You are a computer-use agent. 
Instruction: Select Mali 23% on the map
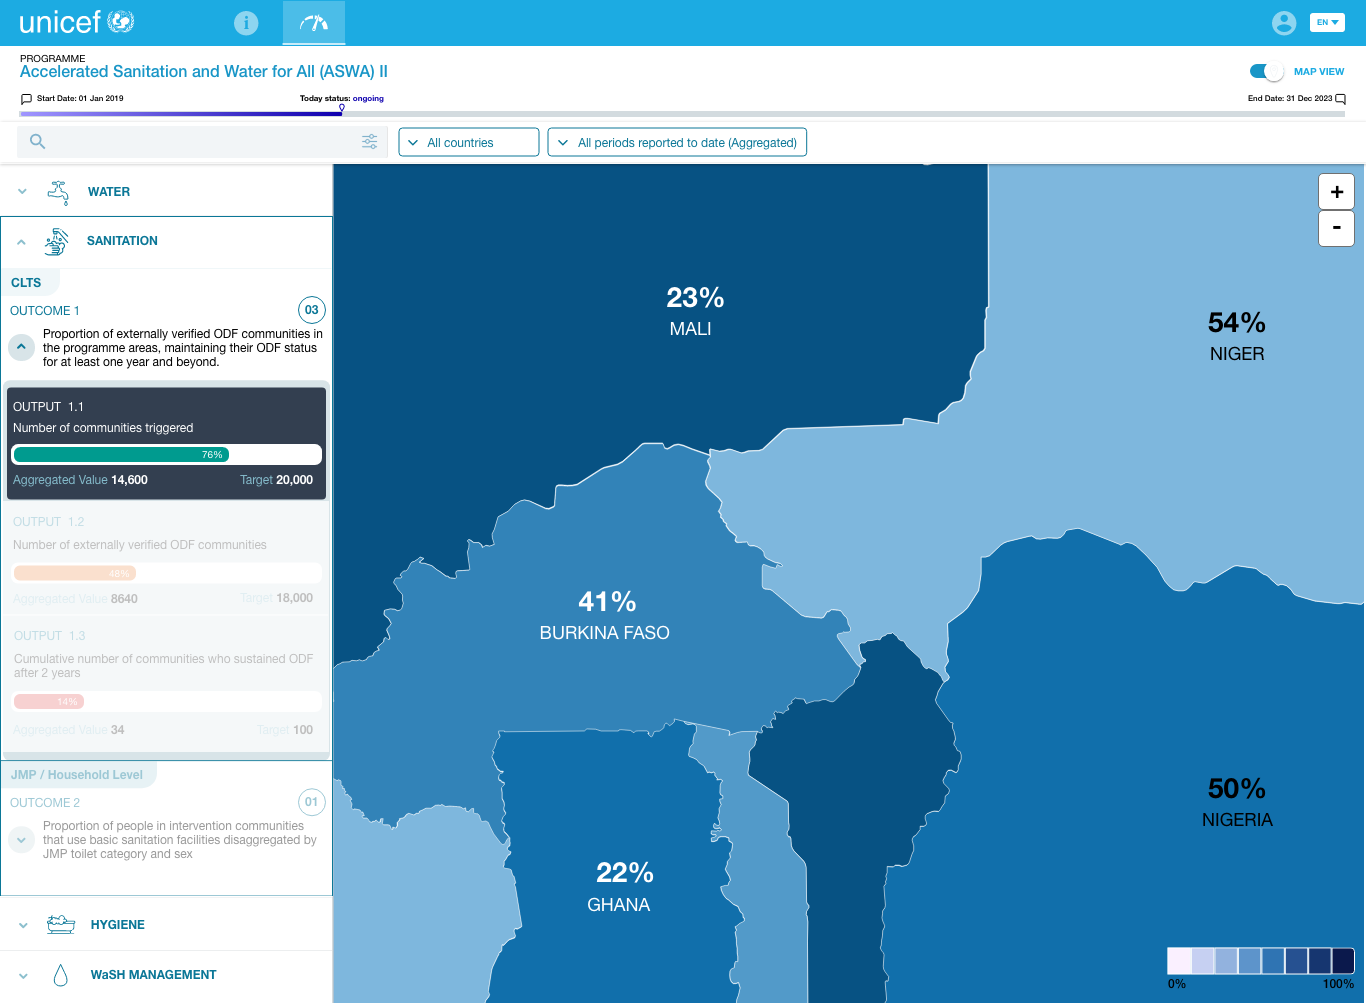[694, 311]
